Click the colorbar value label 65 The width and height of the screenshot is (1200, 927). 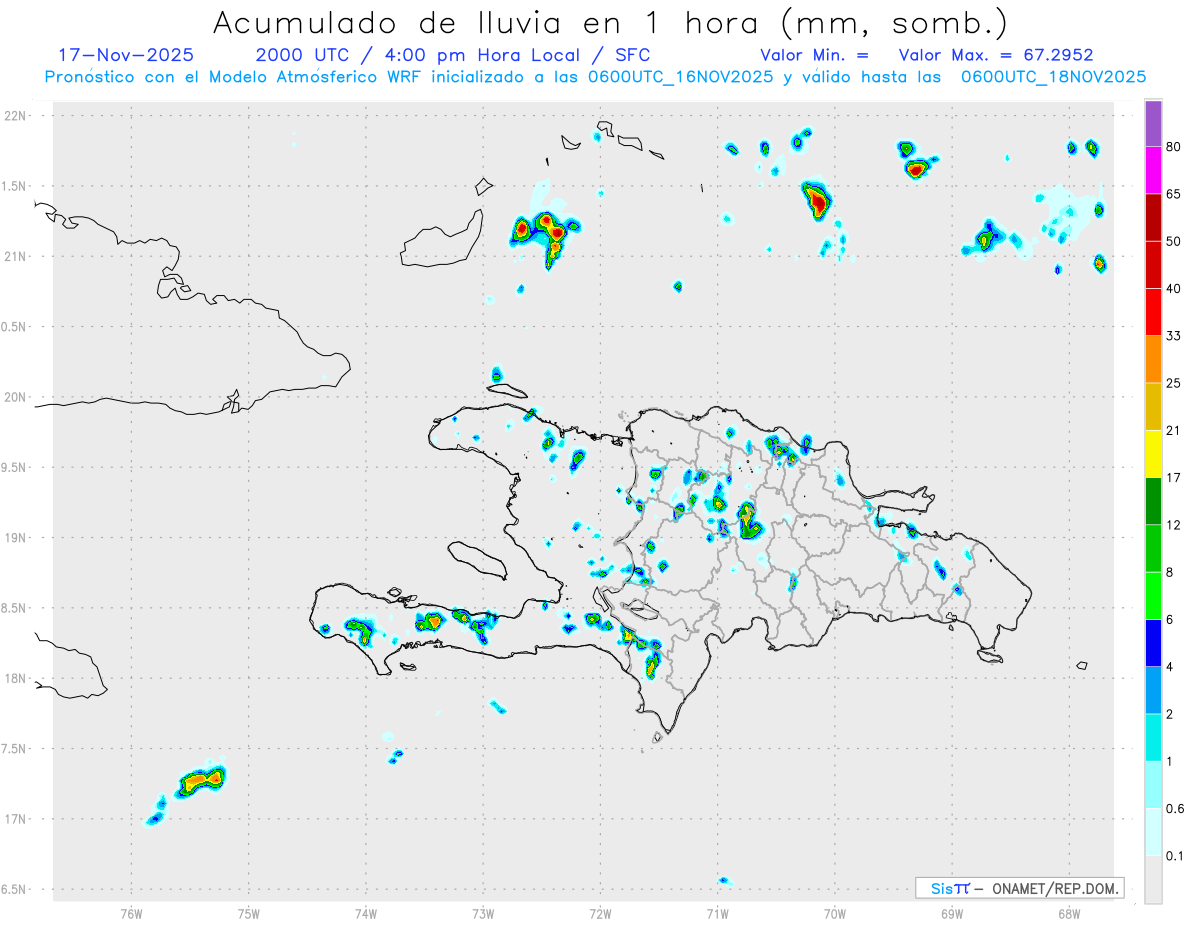(1174, 194)
